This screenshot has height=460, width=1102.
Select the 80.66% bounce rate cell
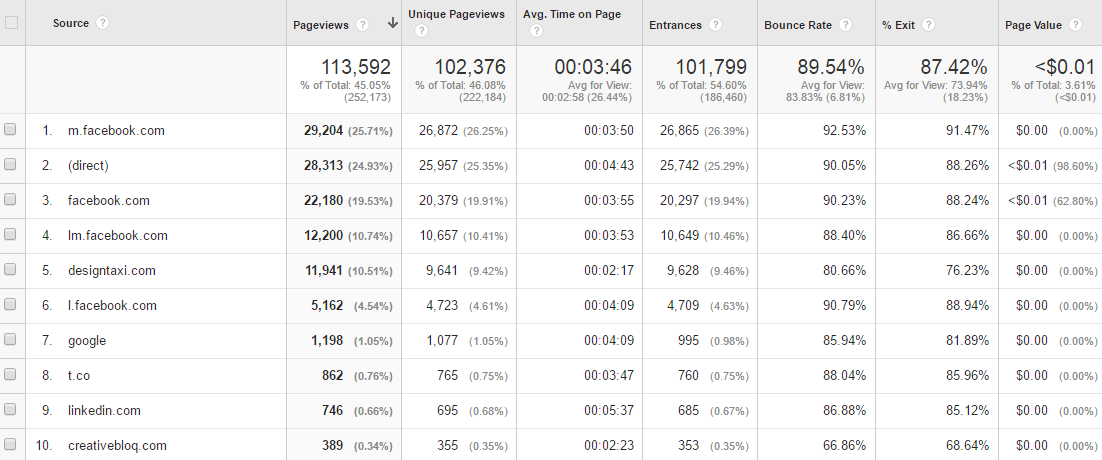844,271
